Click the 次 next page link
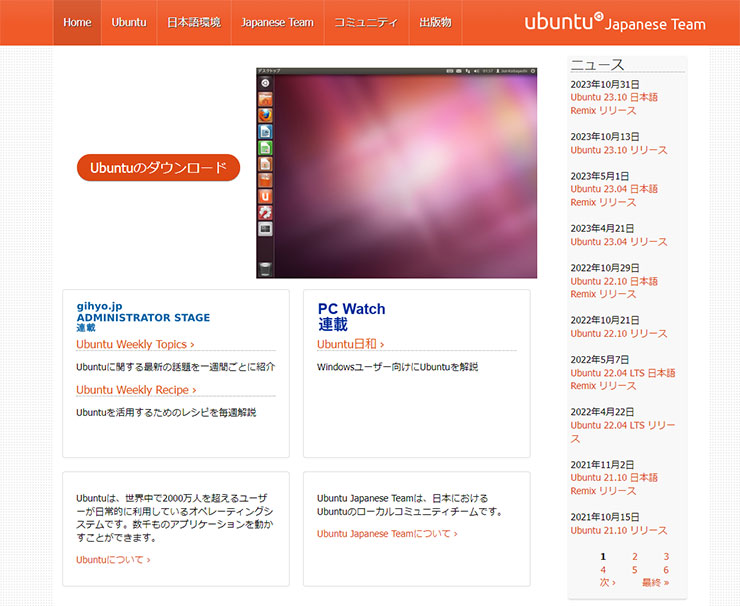 click(607, 582)
